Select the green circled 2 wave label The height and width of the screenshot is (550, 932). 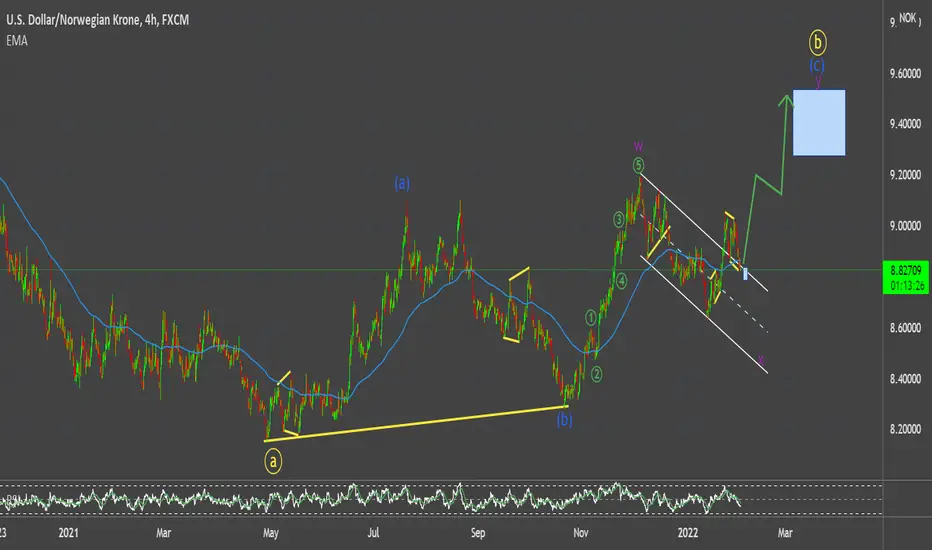597,374
